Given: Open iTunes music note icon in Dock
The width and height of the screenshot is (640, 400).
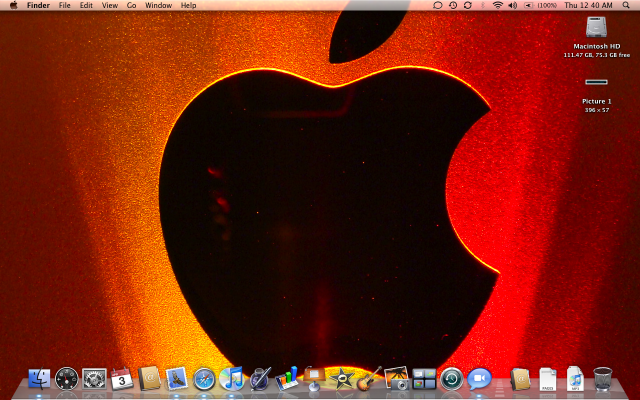Looking at the screenshot, I should point(231,379).
